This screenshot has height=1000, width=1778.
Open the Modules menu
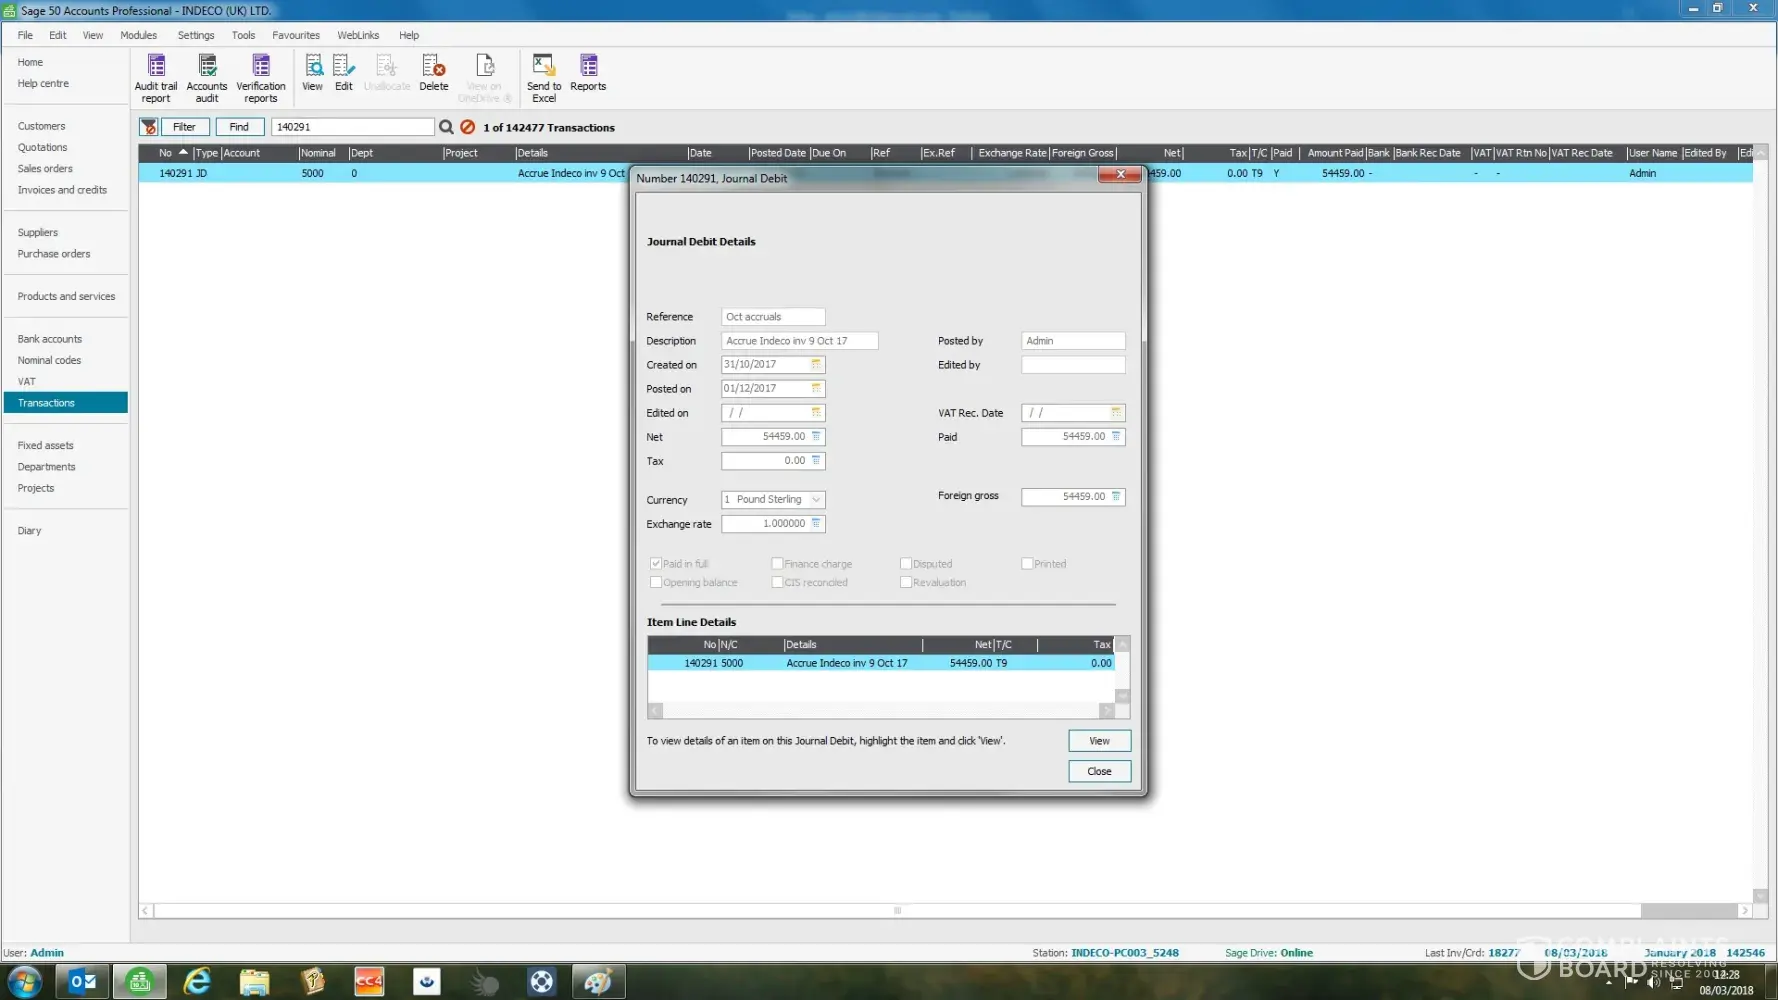(138, 35)
